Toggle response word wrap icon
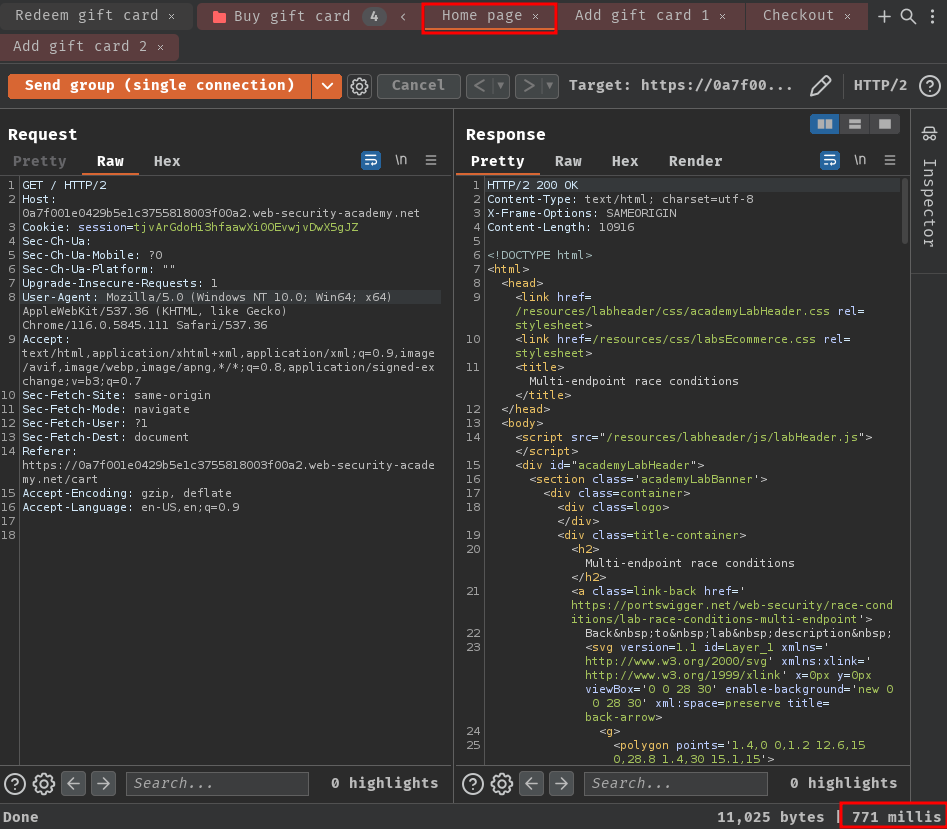Viewport: 947px width, 829px height. (x=830, y=161)
